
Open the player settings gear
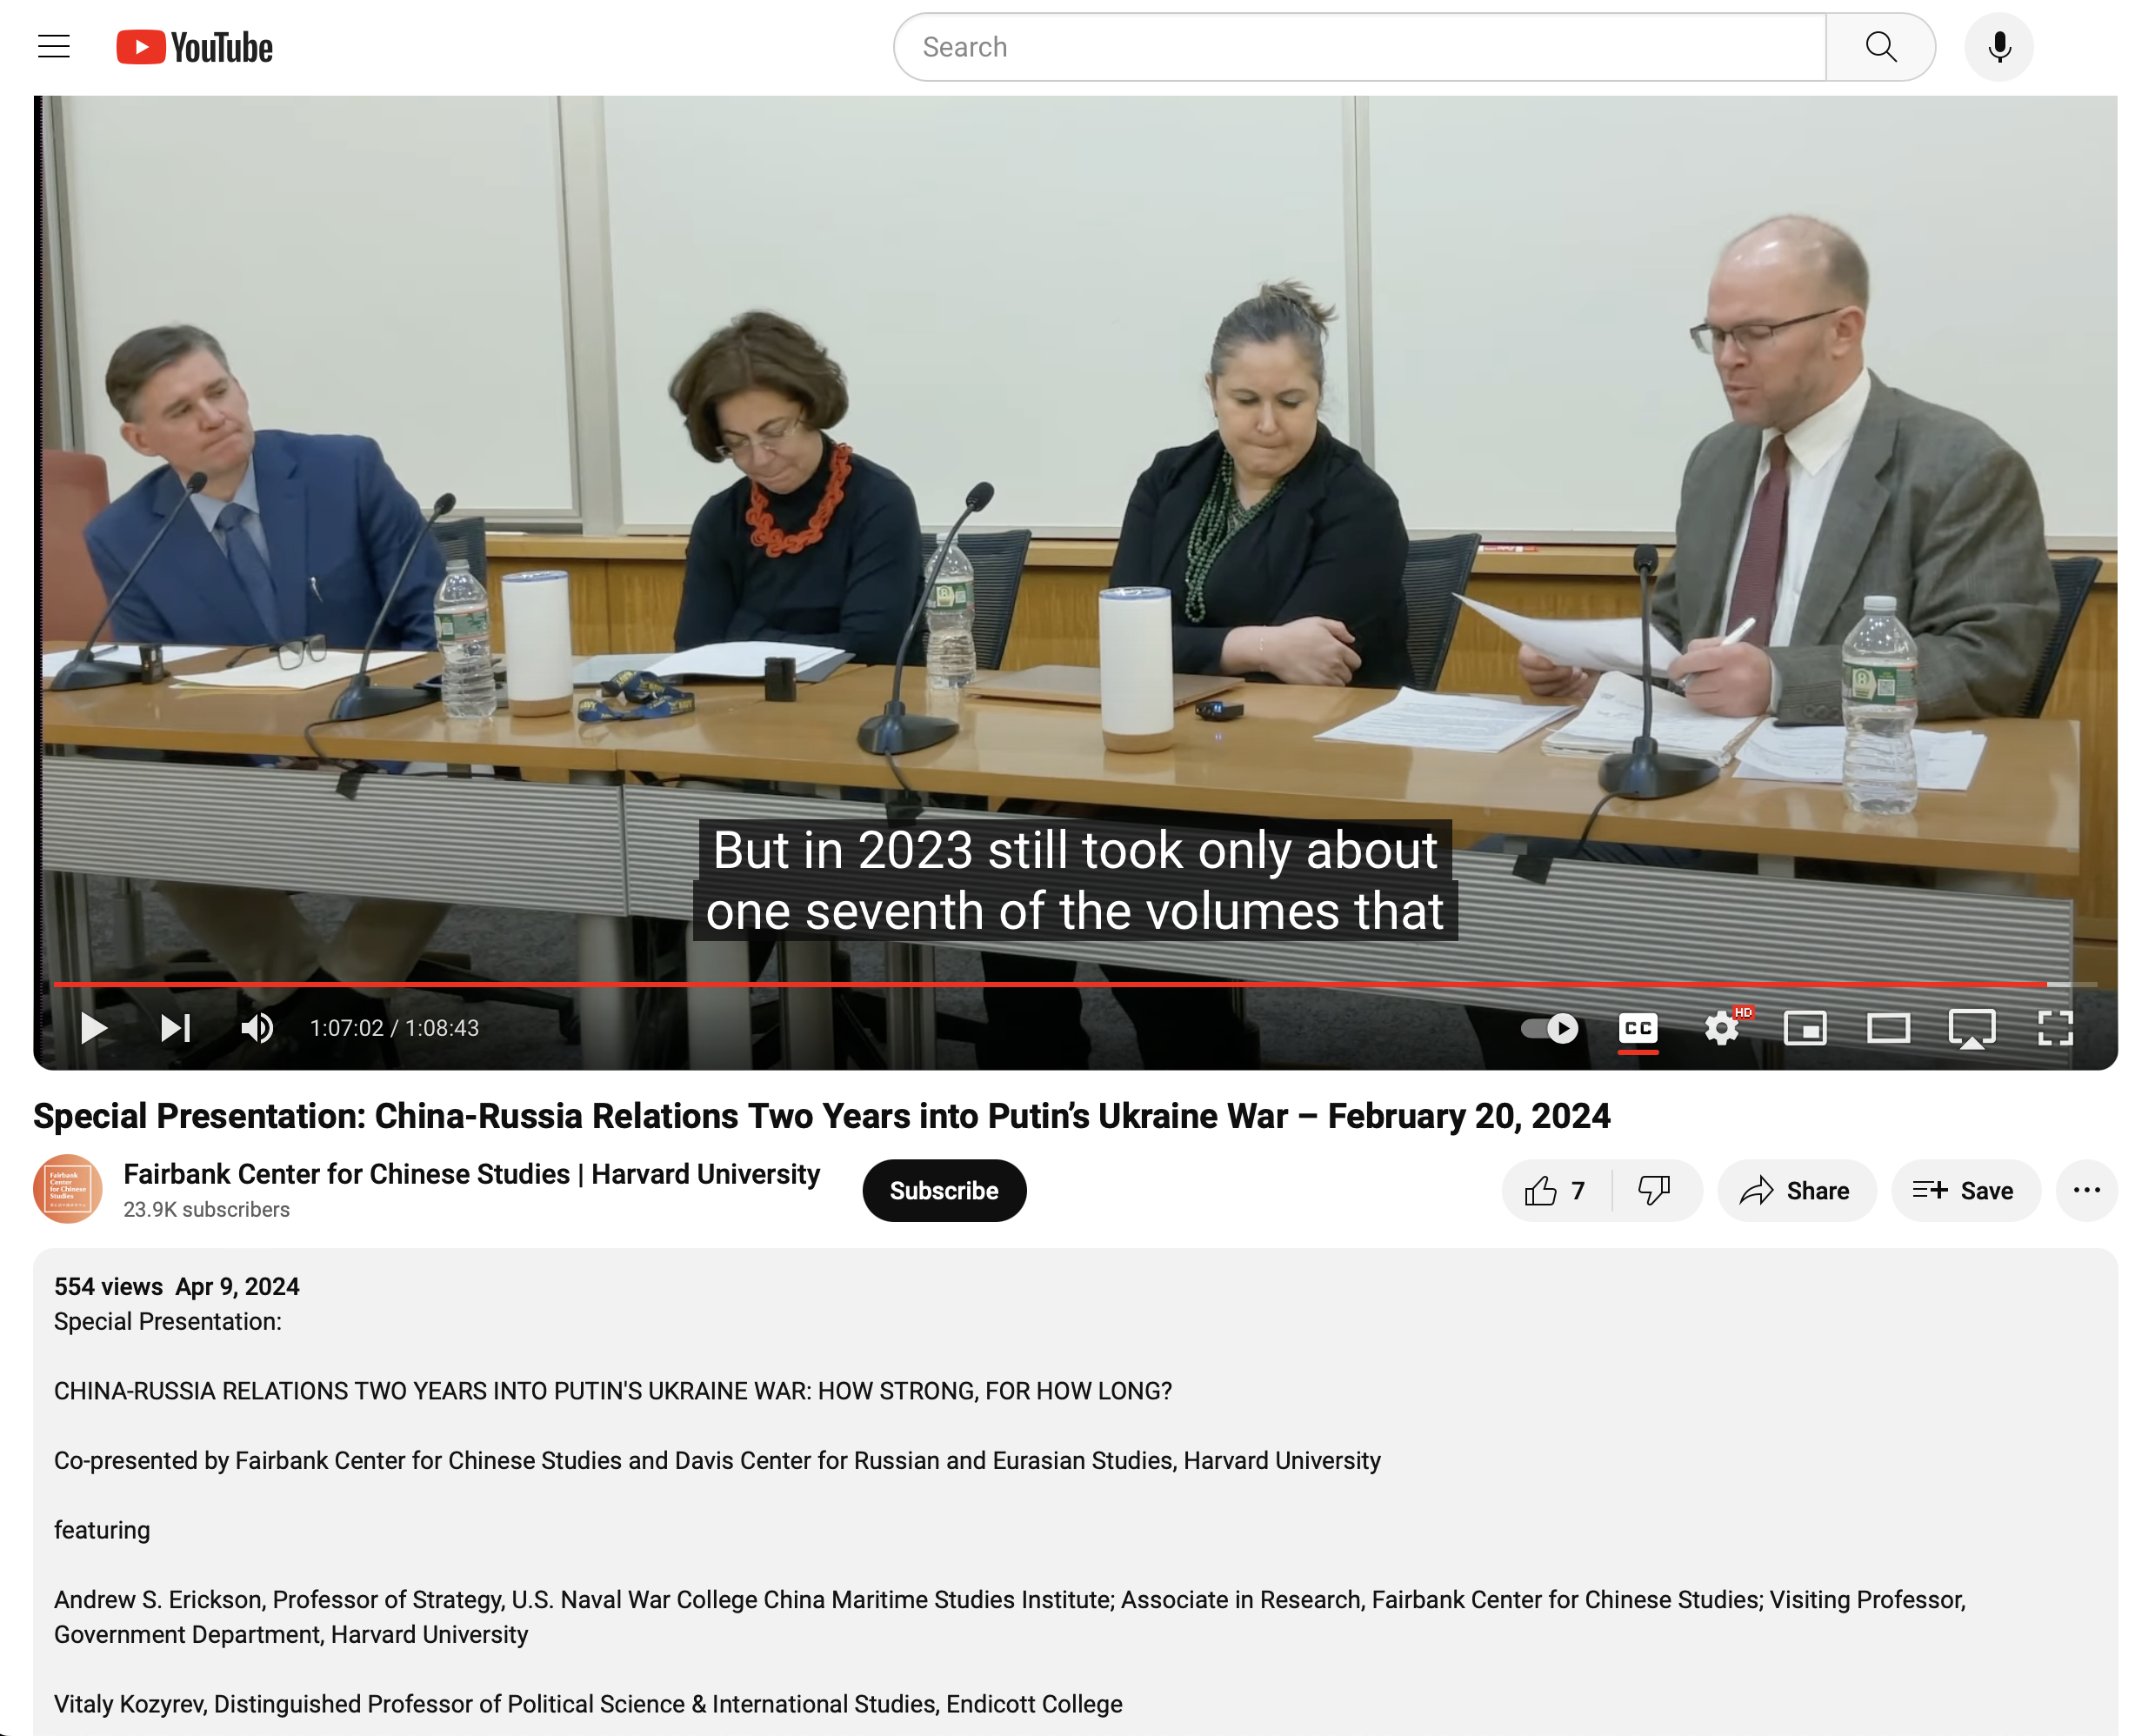1721,1028
